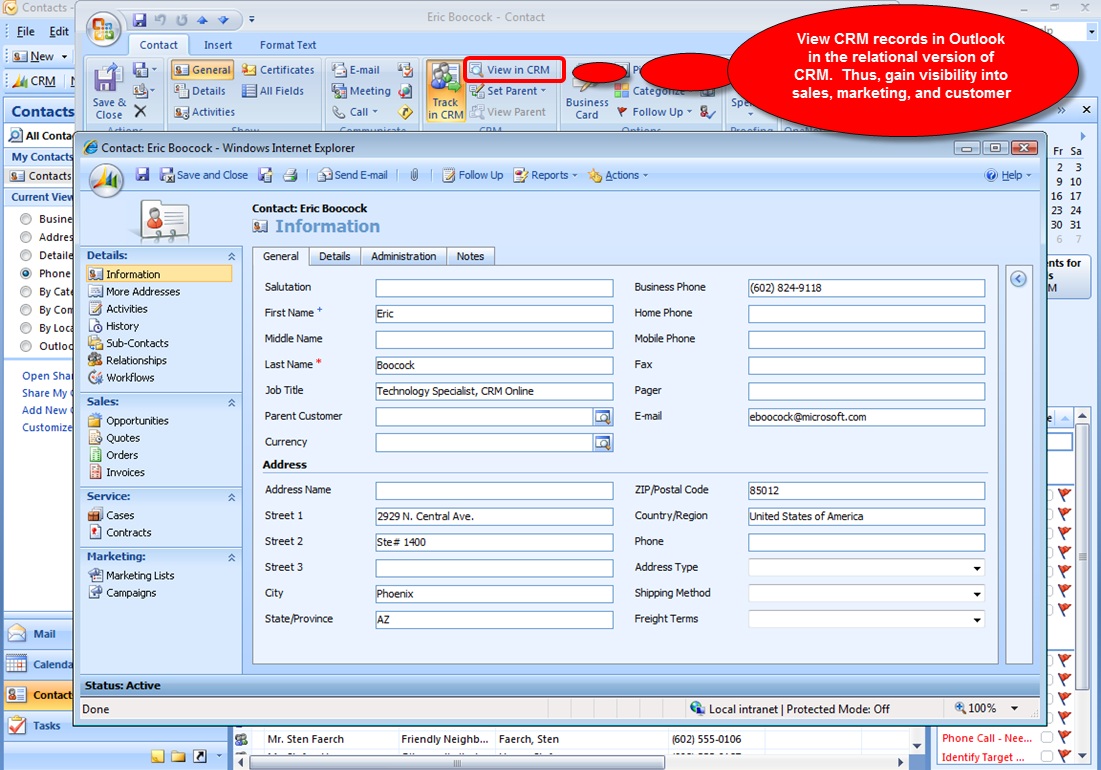Click the View in CRM button
The width and height of the screenshot is (1101, 770).
point(513,69)
